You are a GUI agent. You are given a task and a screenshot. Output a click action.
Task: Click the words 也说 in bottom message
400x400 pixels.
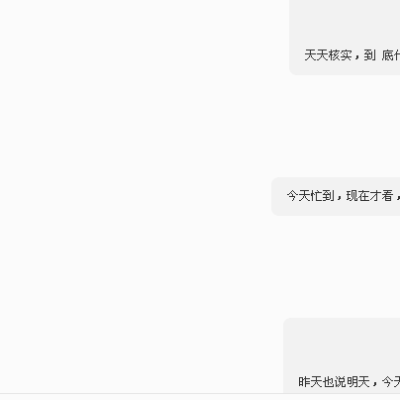pyautogui.click(x=334, y=382)
